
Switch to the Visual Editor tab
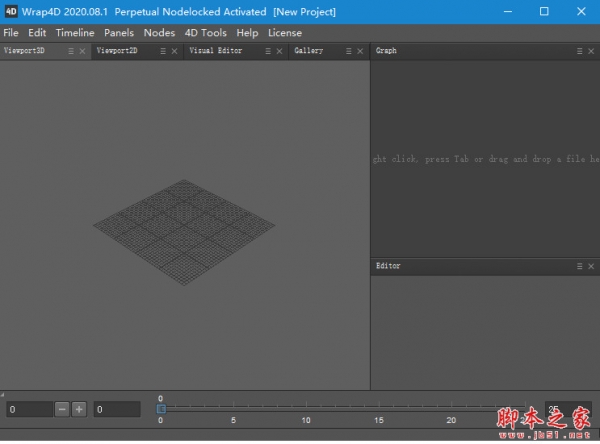point(216,51)
